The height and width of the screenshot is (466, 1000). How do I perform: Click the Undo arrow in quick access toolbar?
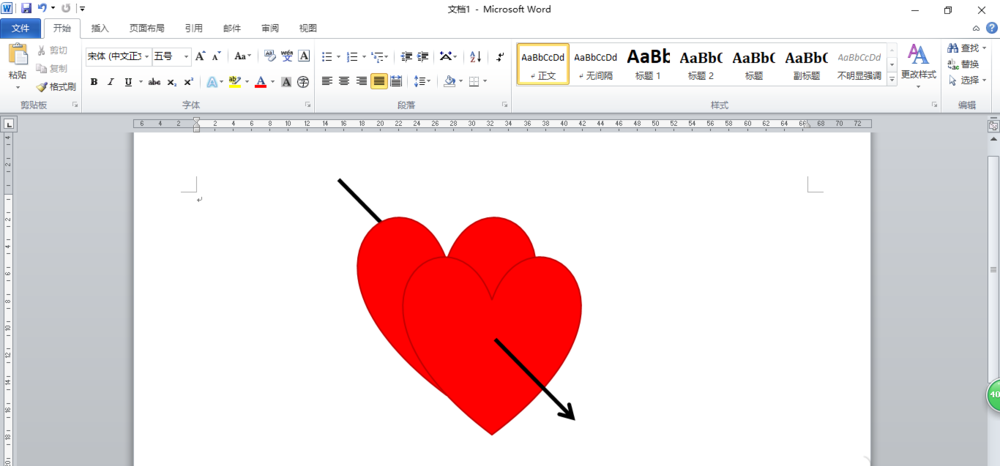(42, 8)
